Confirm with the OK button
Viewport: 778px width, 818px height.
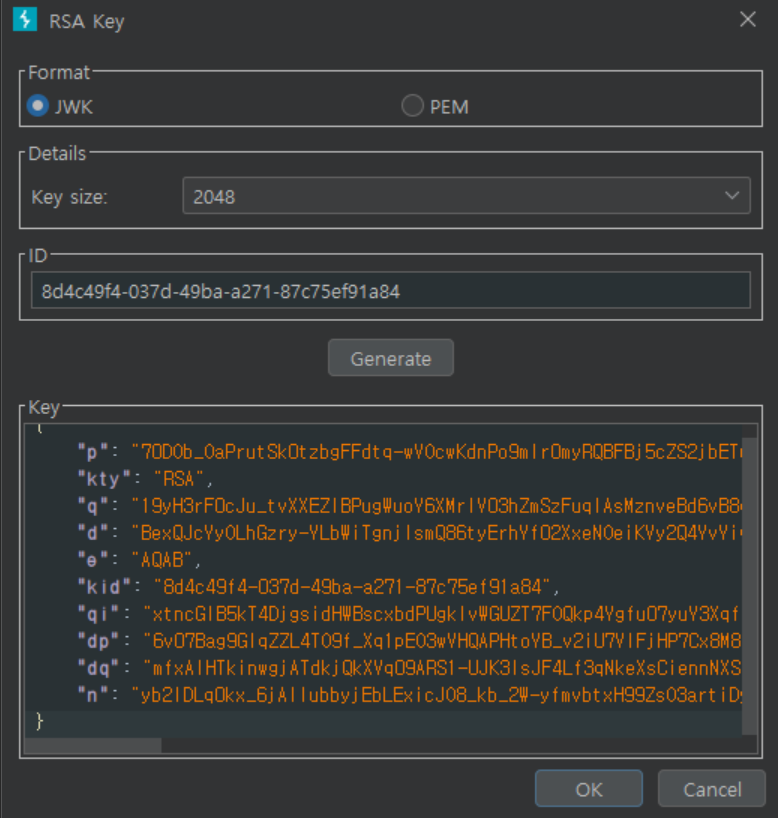coord(589,789)
